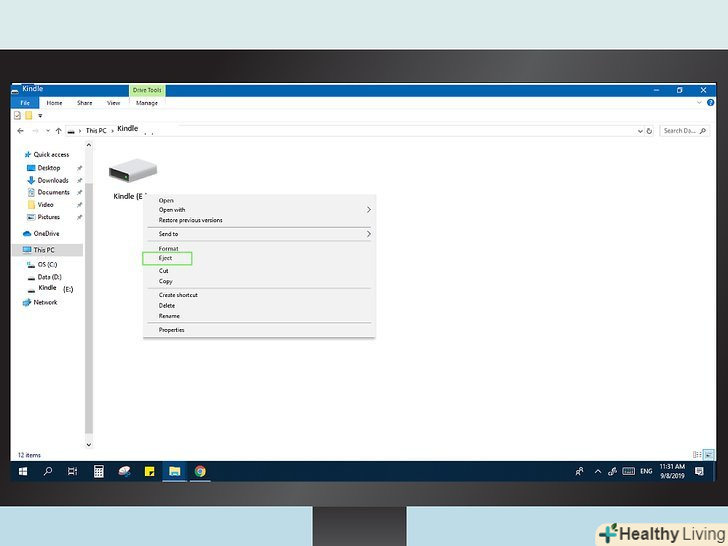Switch to Details view layout icon
The width and height of the screenshot is (728, 546).
click(x=697, y=455)
